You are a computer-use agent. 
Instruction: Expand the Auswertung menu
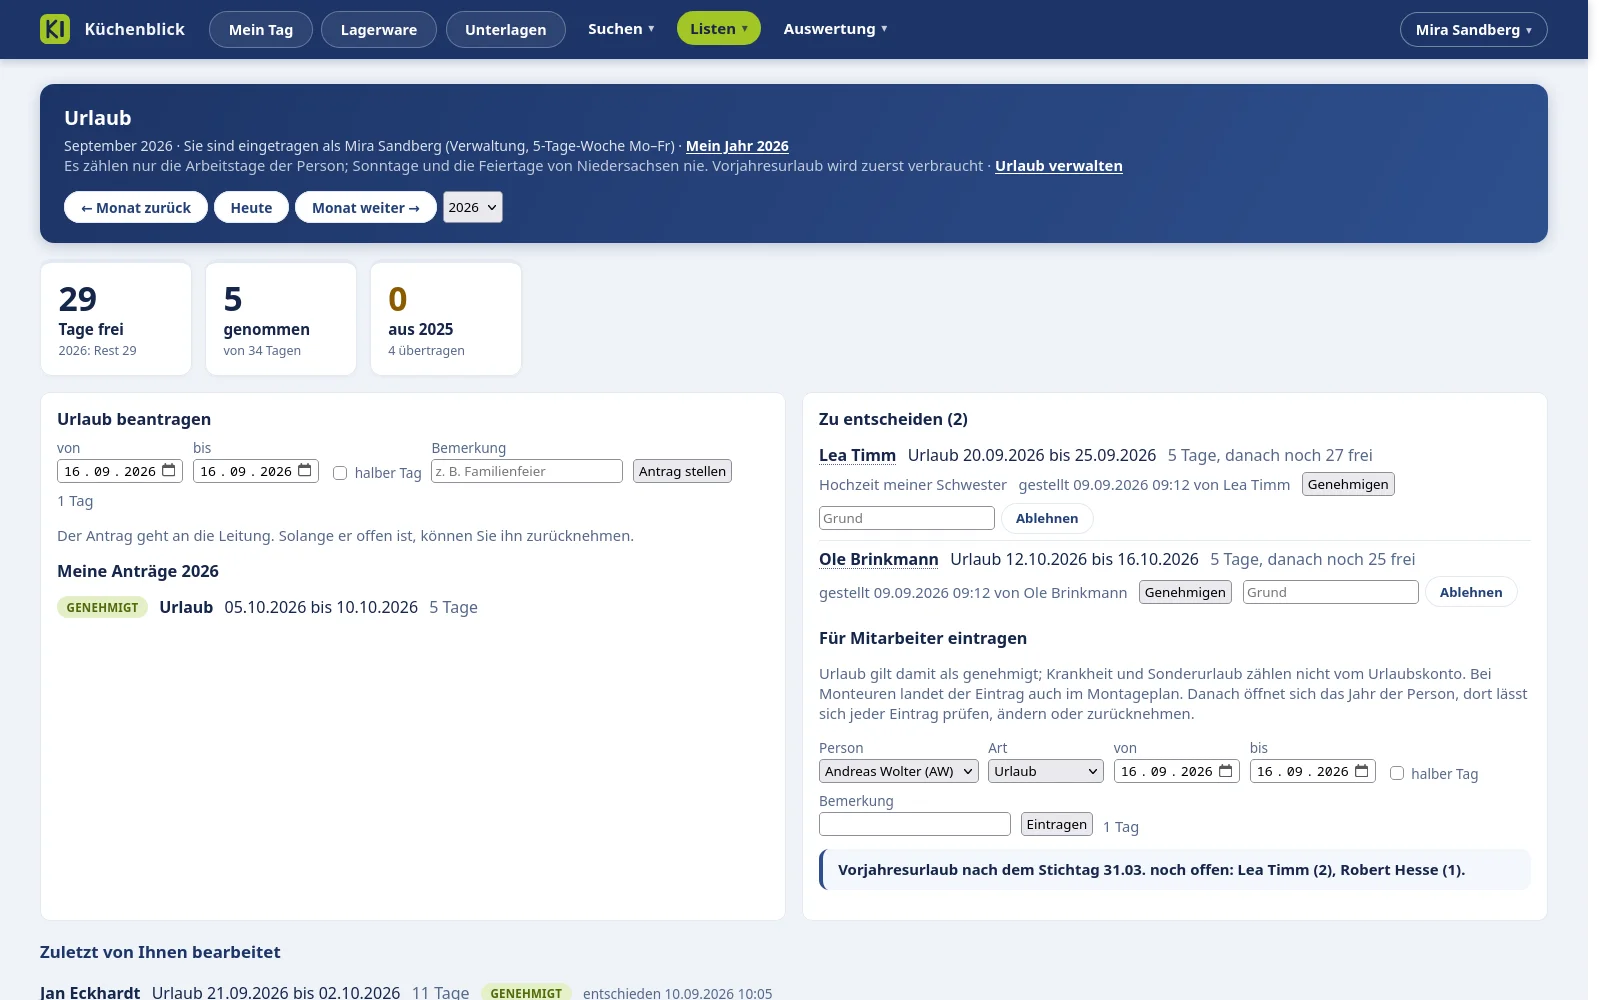point(835,29)
